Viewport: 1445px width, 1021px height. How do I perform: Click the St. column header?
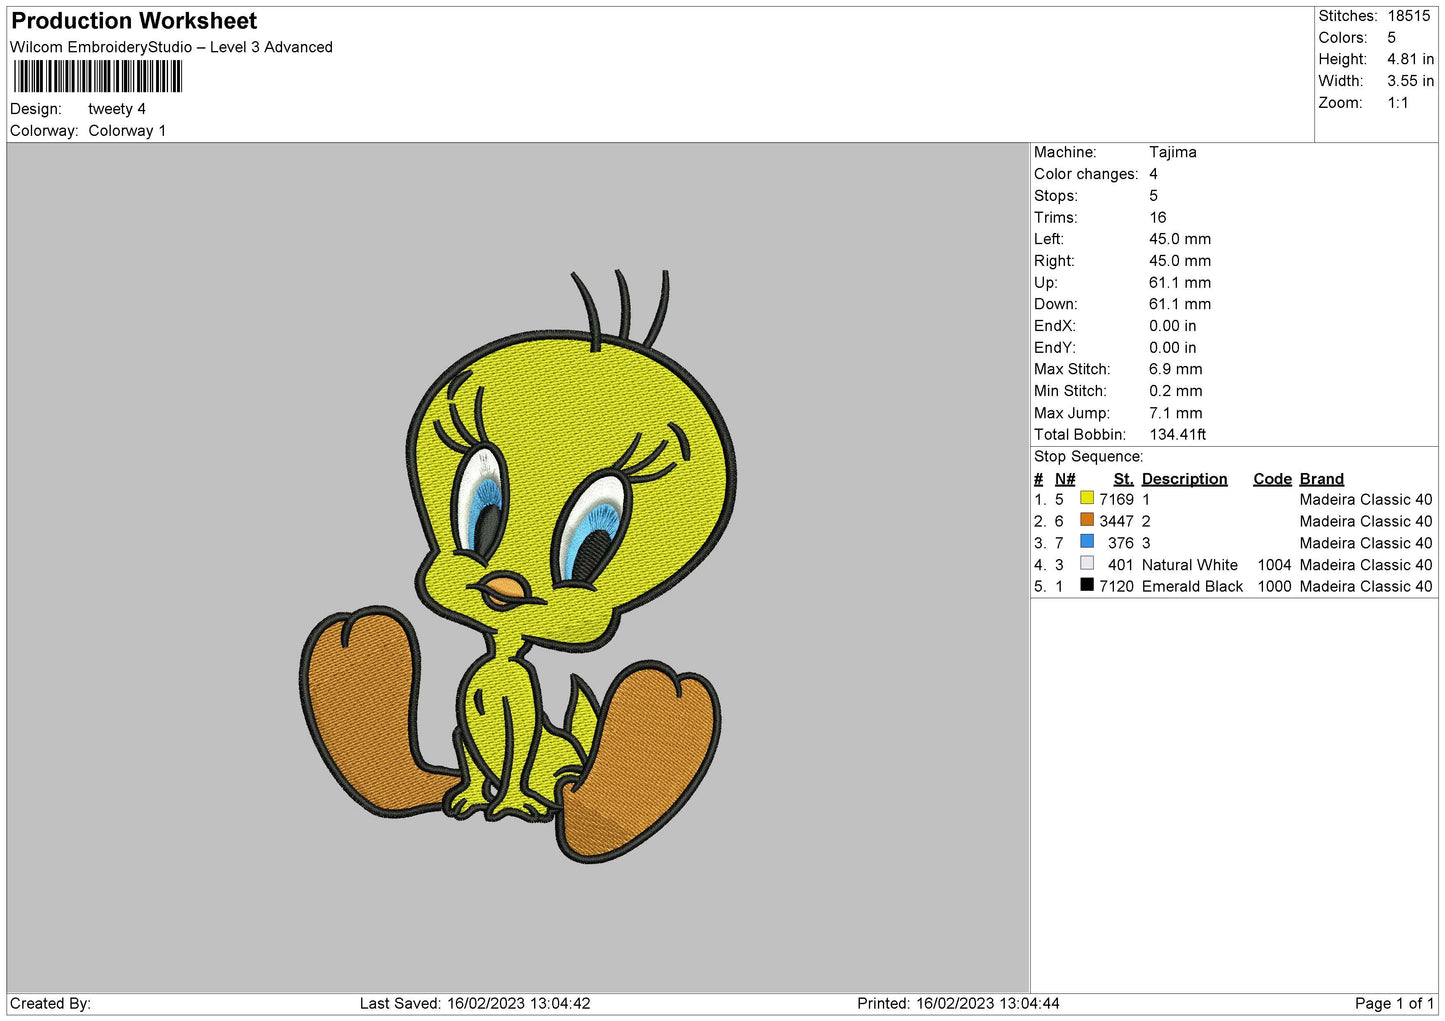1123,479
